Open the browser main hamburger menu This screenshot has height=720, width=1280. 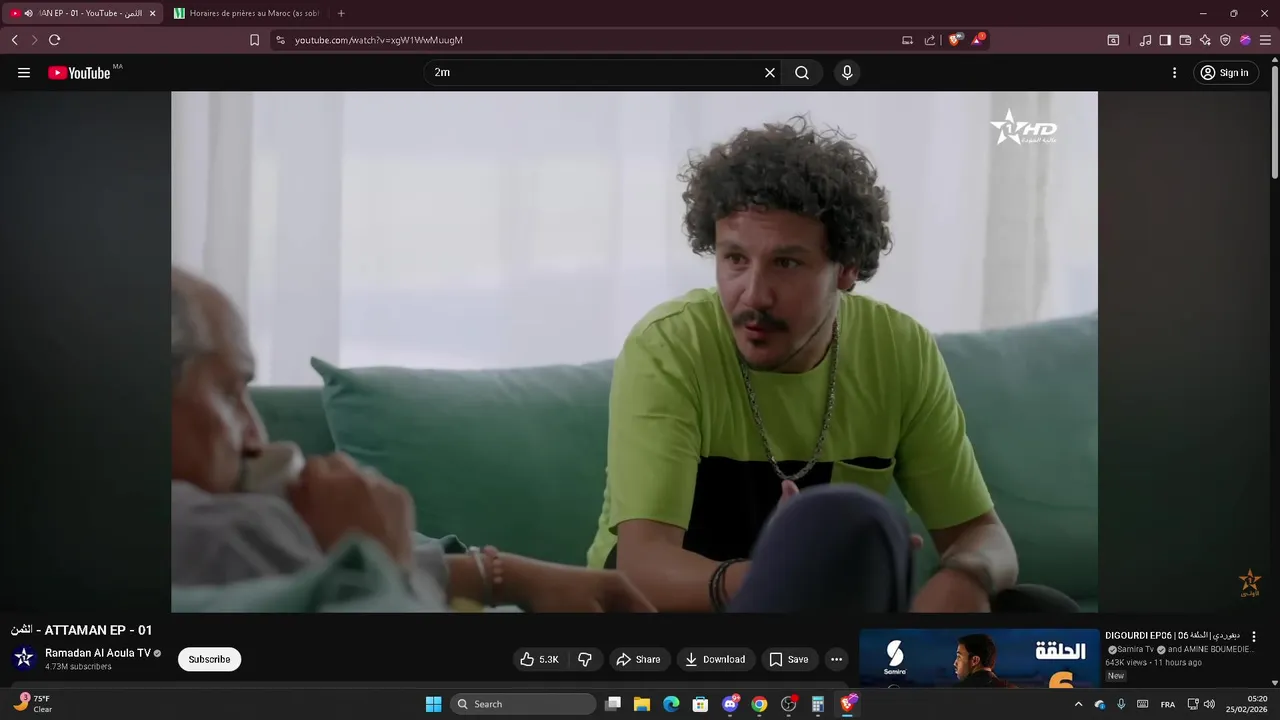coord(1265,40)
